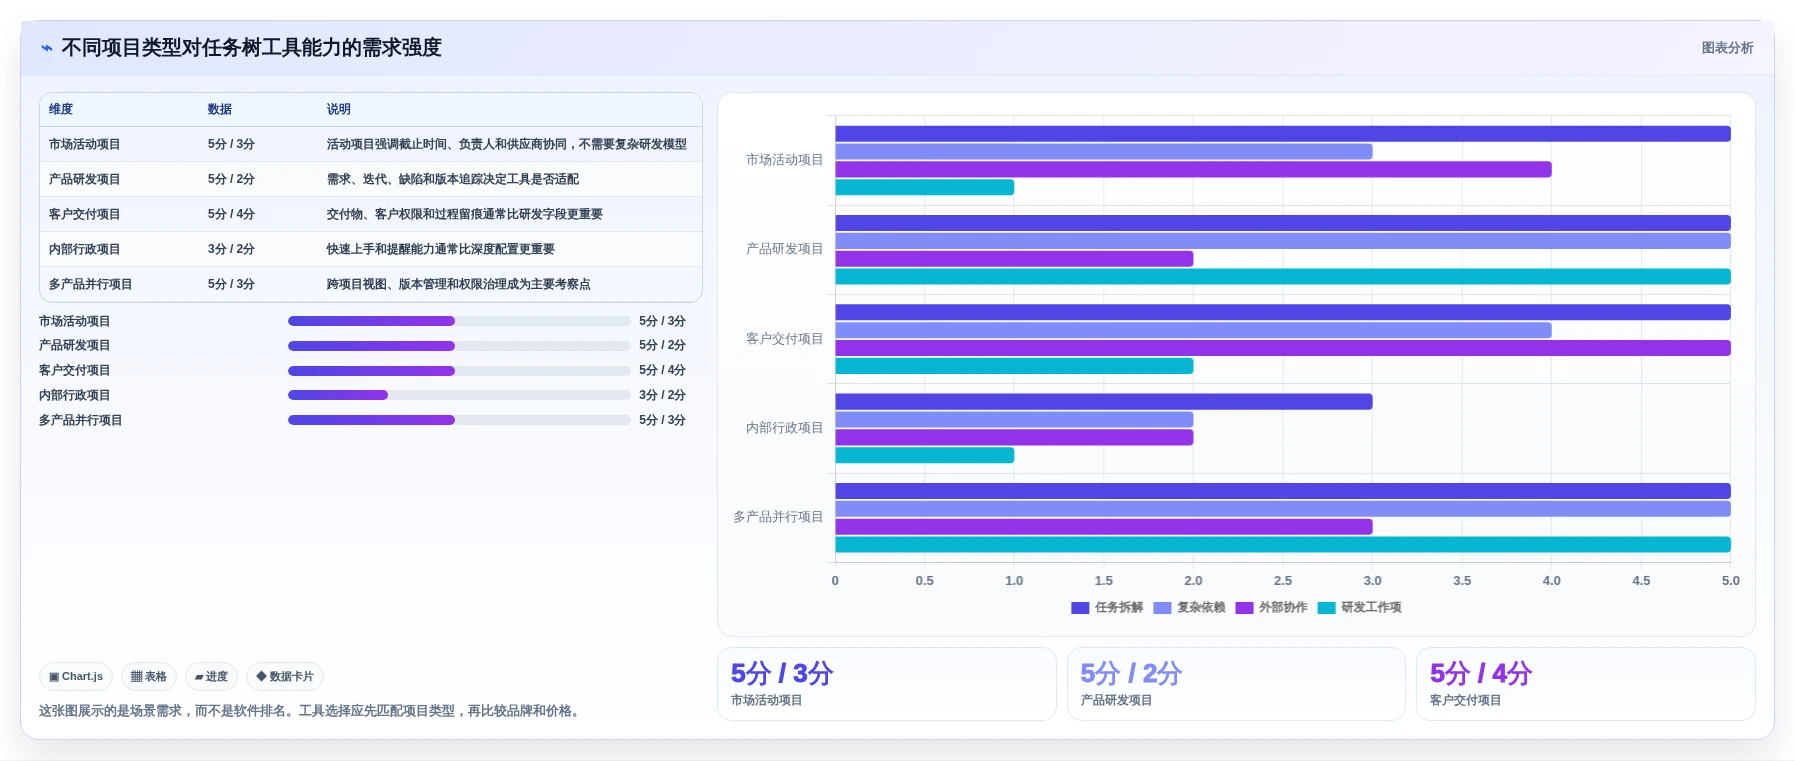Click the 3分 / 2分 table data cell
Viewport: 1795px width, 761px height.
(231, 249)
